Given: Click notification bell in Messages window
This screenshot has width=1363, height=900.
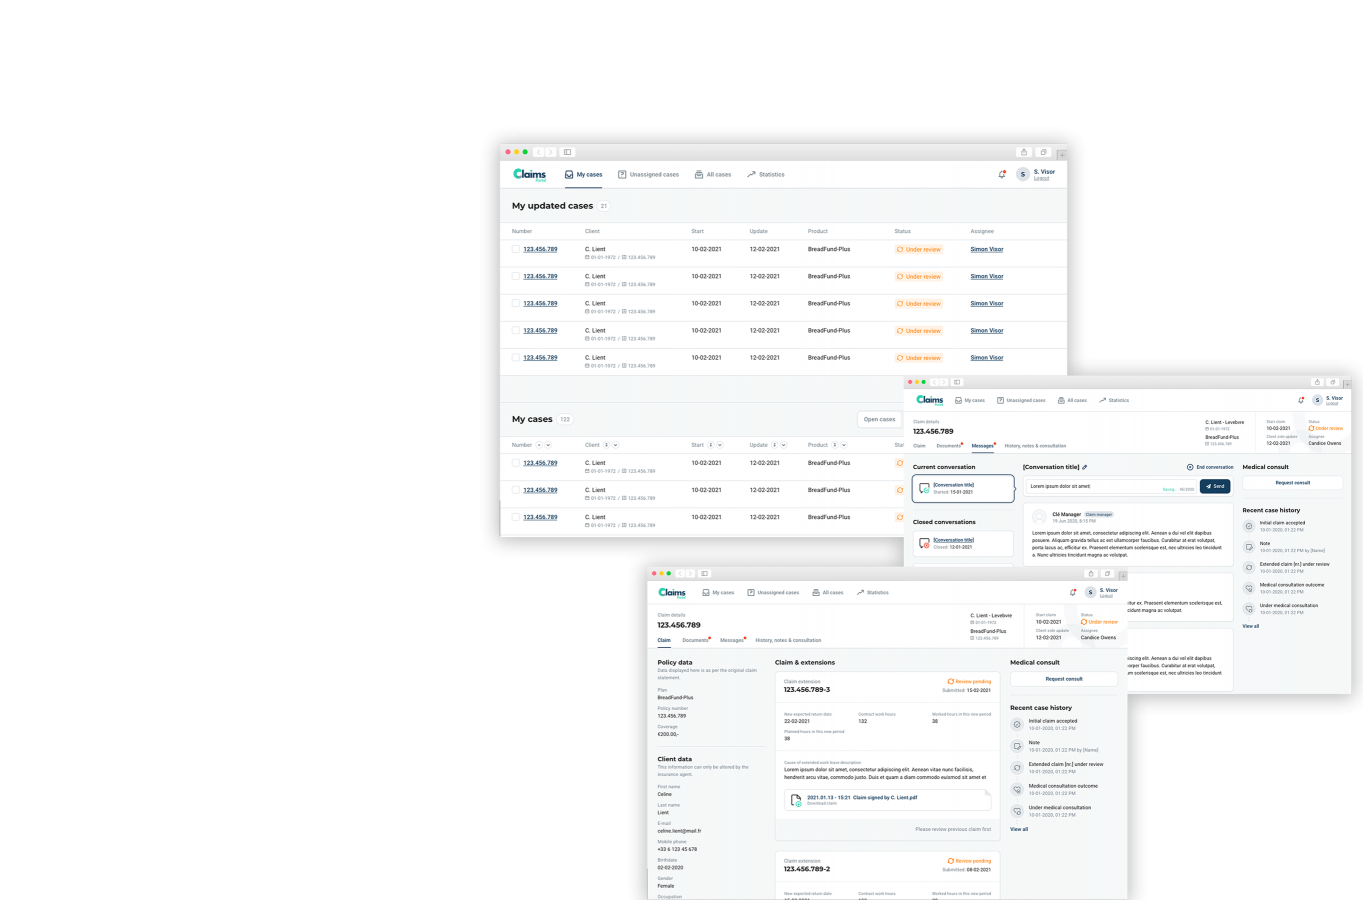Looking at the screenshot, I should (1301, 400).
